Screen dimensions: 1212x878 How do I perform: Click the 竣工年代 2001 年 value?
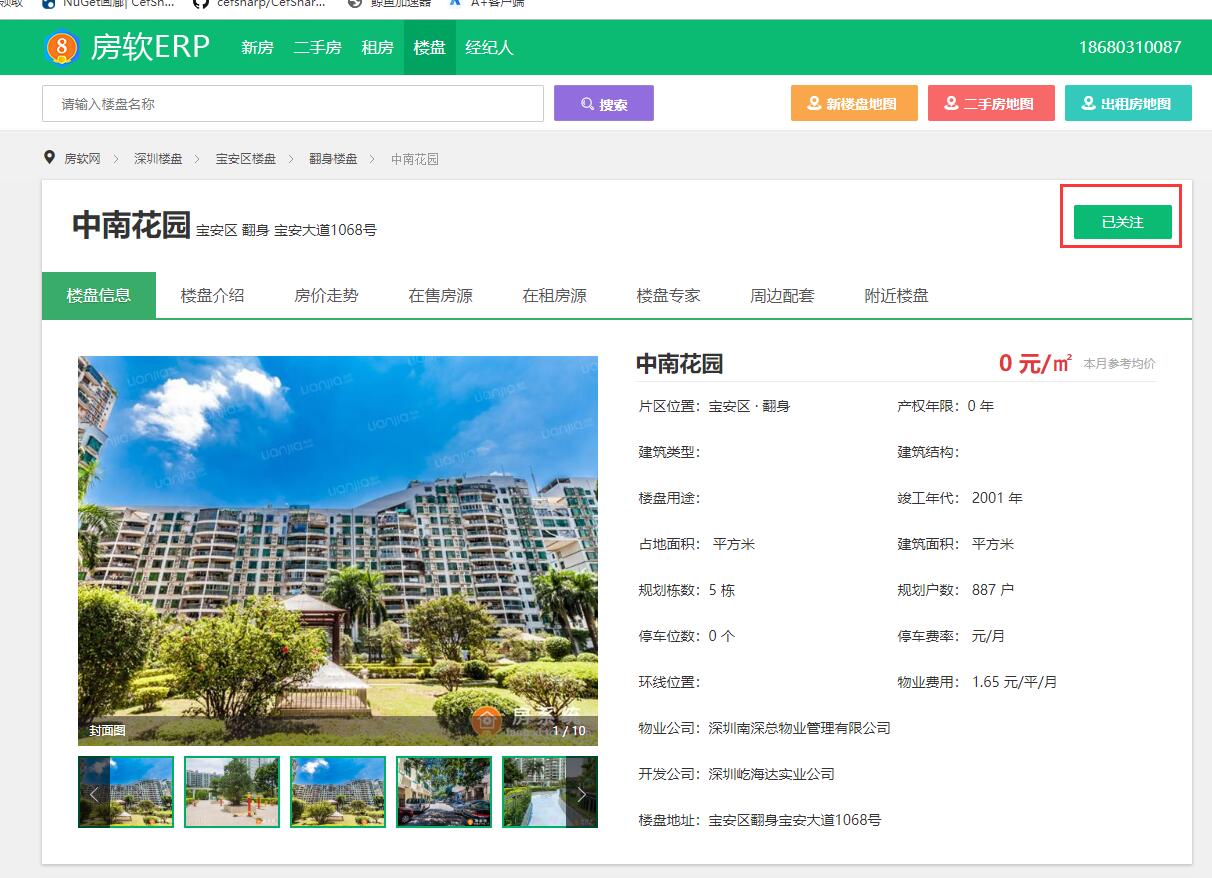pos(997,498)
